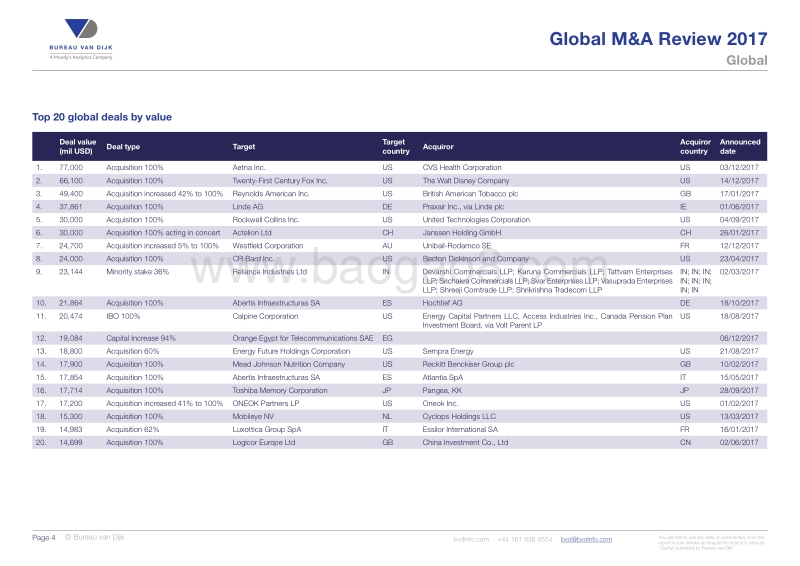Click deal value 77,000
This screenshot has width=800, height=566.
71,167
